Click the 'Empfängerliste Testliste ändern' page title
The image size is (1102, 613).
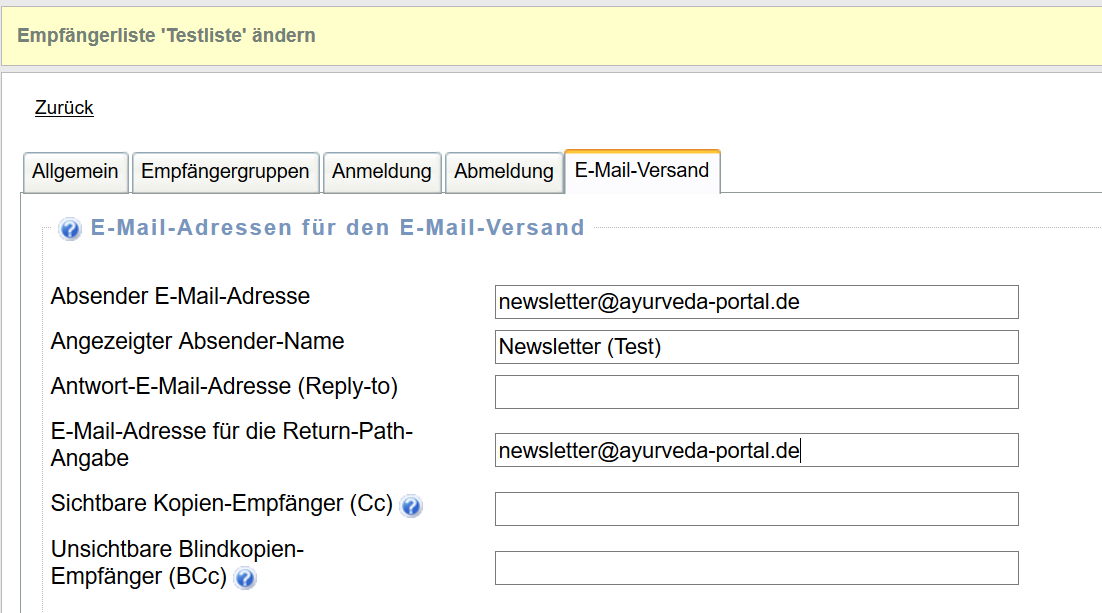(x=166, y=36)
